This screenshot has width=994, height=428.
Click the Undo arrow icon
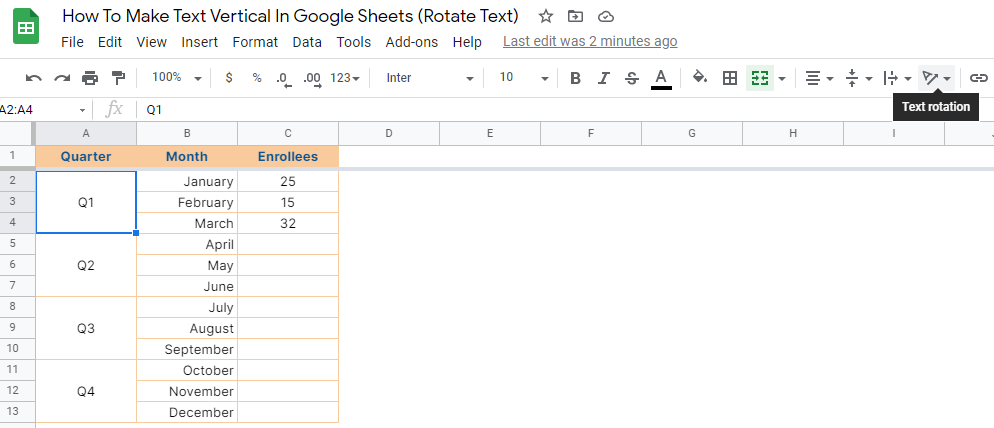(x=34, y=78)
